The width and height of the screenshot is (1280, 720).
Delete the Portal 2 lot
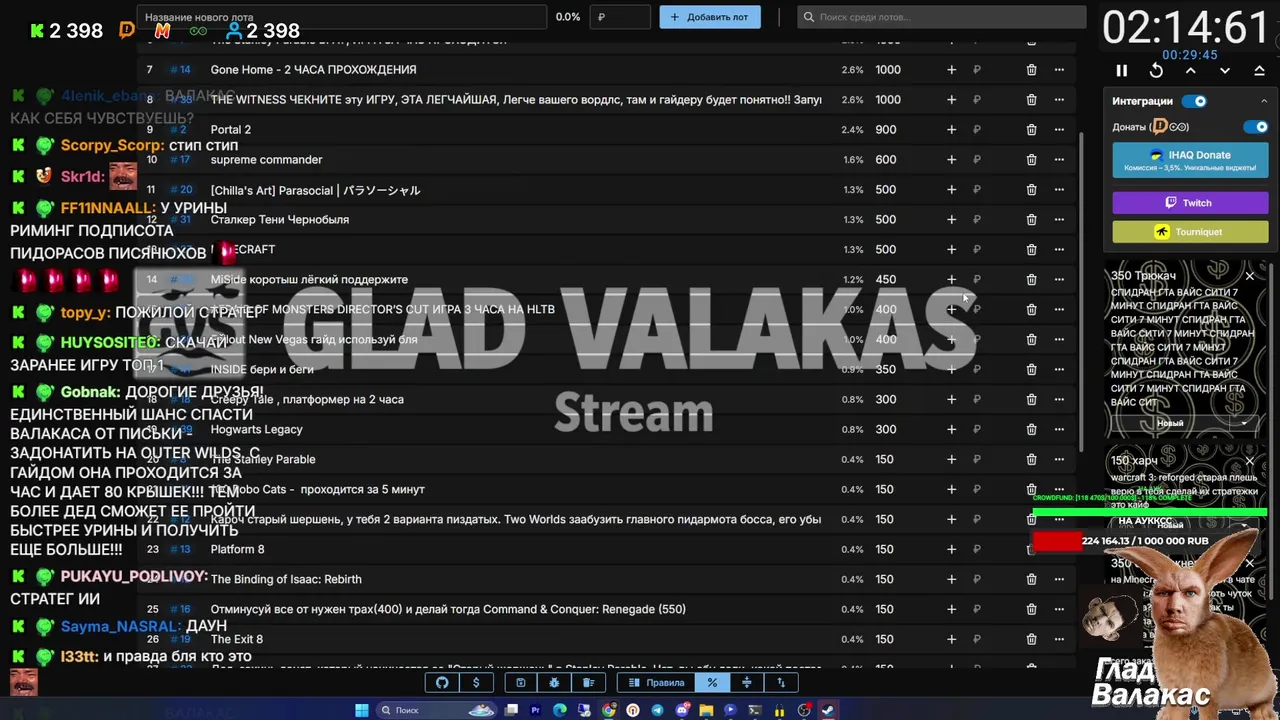click(1031, 130)
